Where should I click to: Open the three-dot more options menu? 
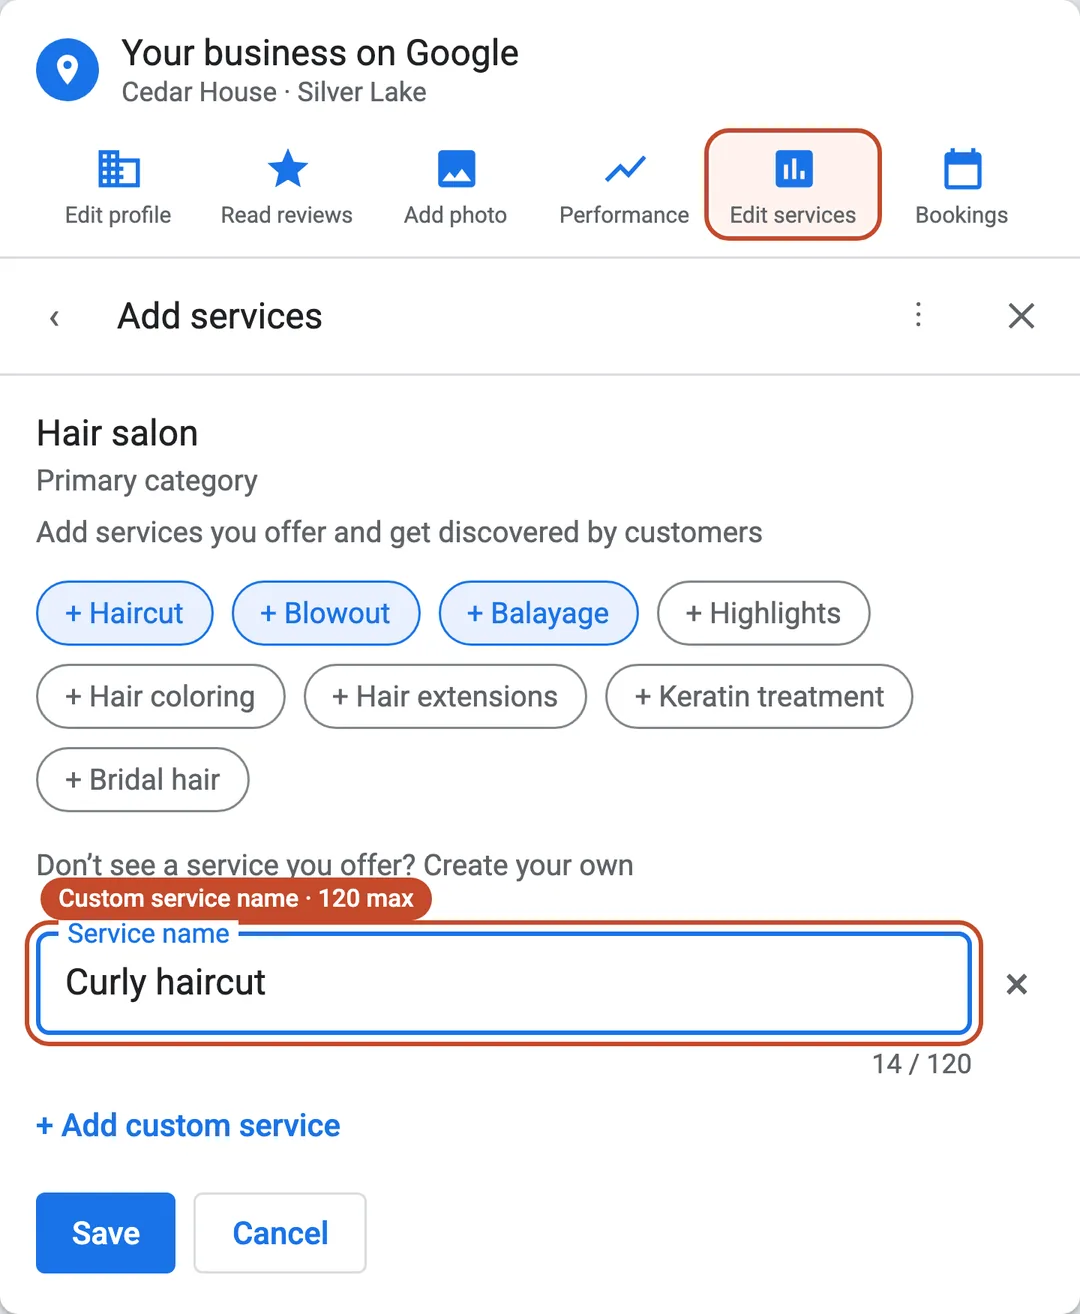(918, 315)
